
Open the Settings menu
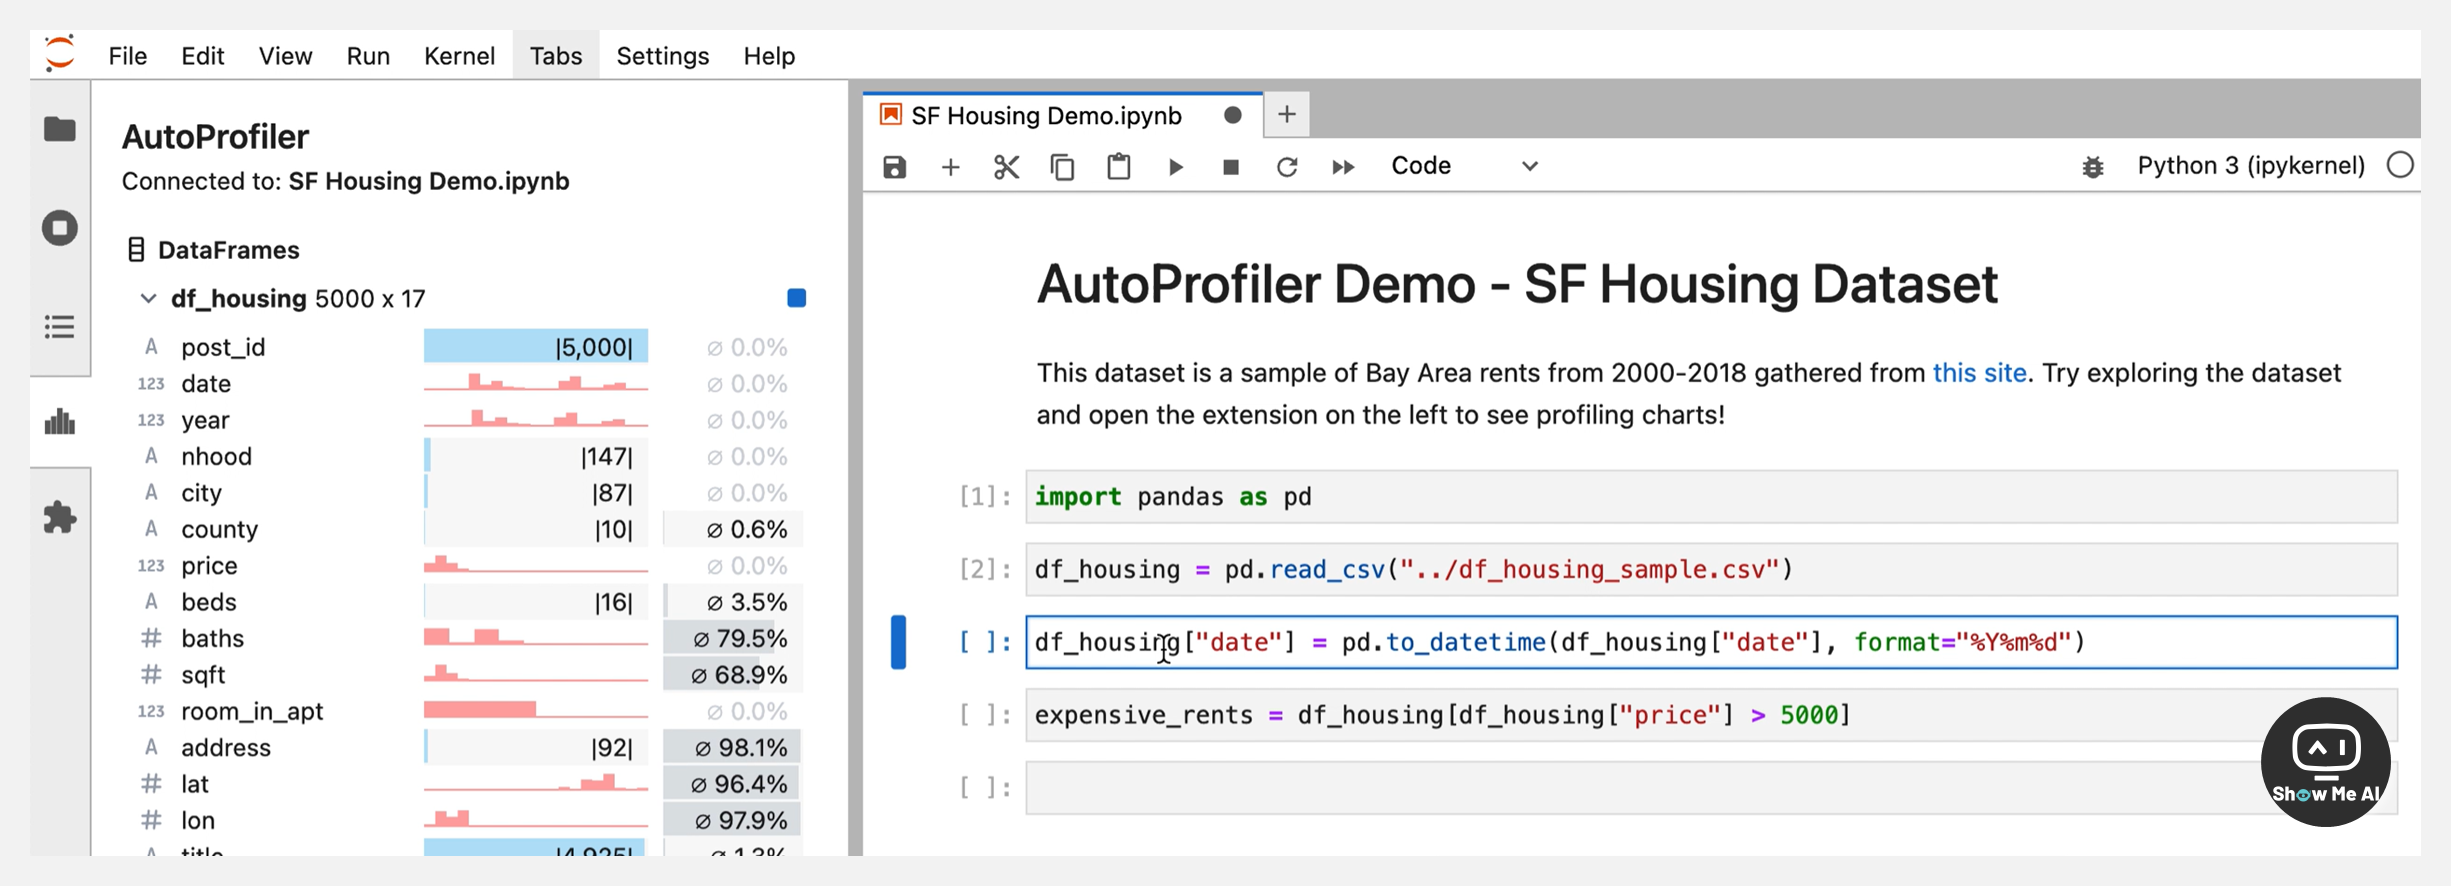coord(662,56)
